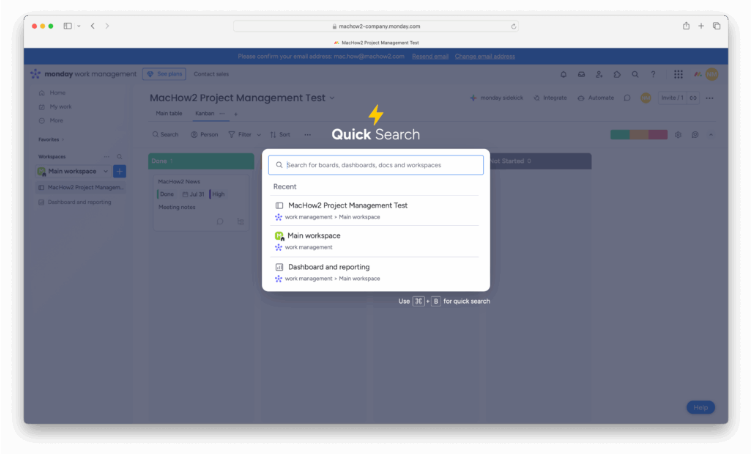Click the Sort button
Image resolution: width=751 pixels, height=454 pixels.
pos(280,135)
